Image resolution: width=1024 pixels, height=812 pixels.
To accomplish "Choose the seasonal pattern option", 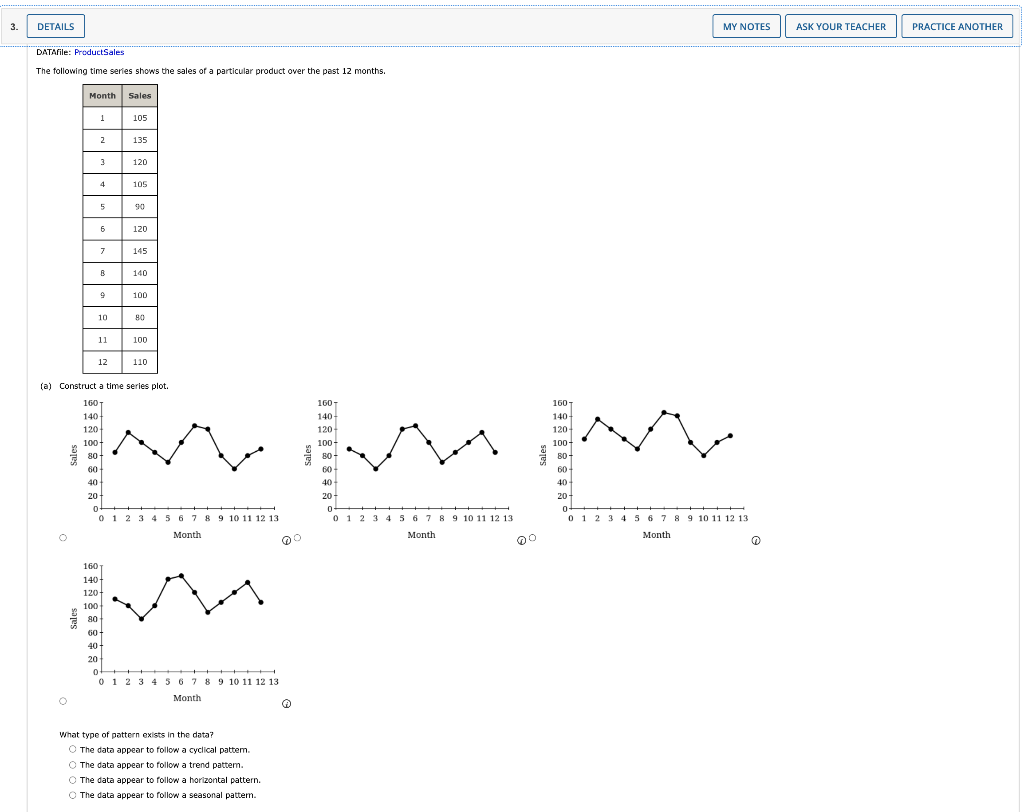I will pos(72,794).
